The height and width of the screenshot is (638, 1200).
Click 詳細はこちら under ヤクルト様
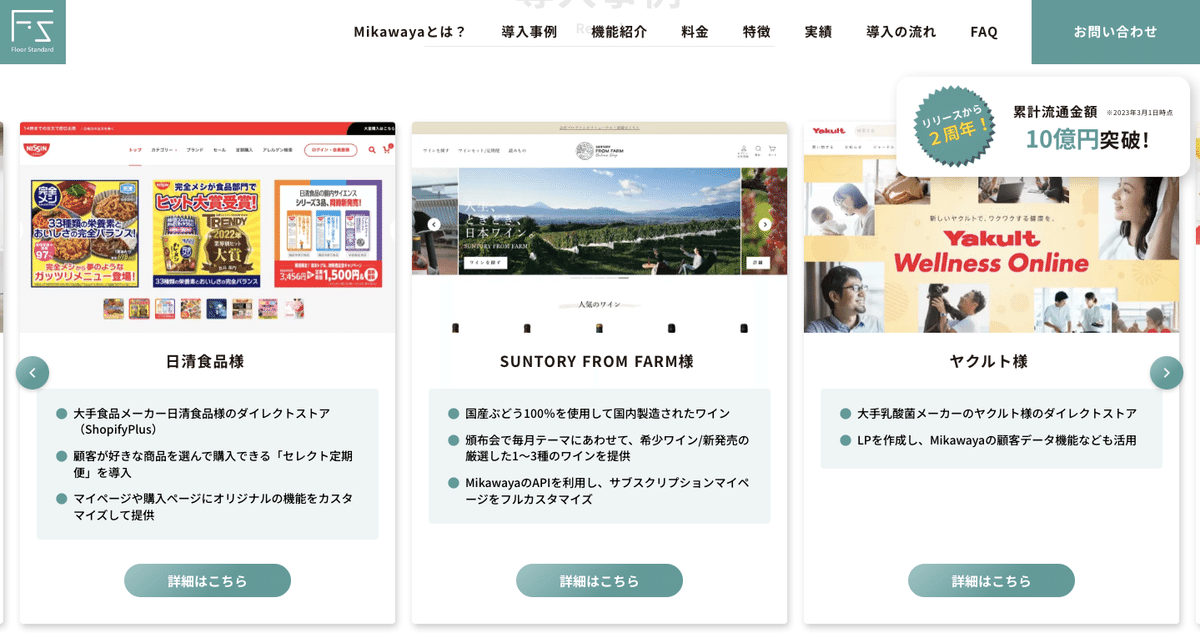click(x=991, y=580)
